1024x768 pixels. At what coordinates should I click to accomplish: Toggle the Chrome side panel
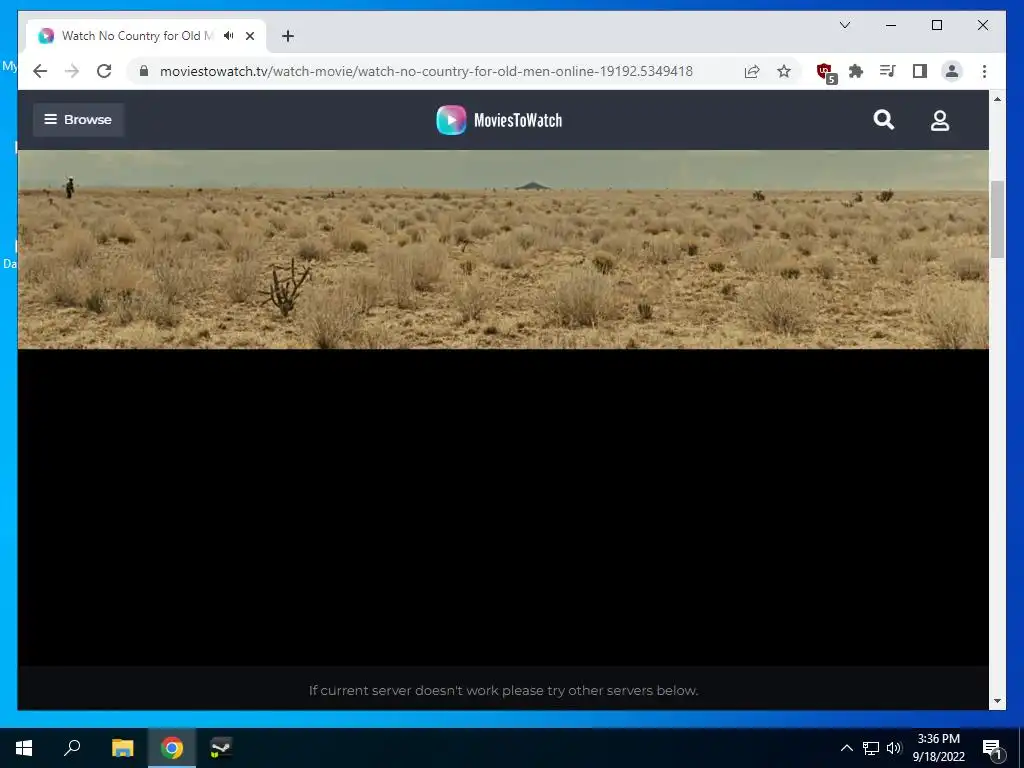pyautogui.click(x=920, y=71)
